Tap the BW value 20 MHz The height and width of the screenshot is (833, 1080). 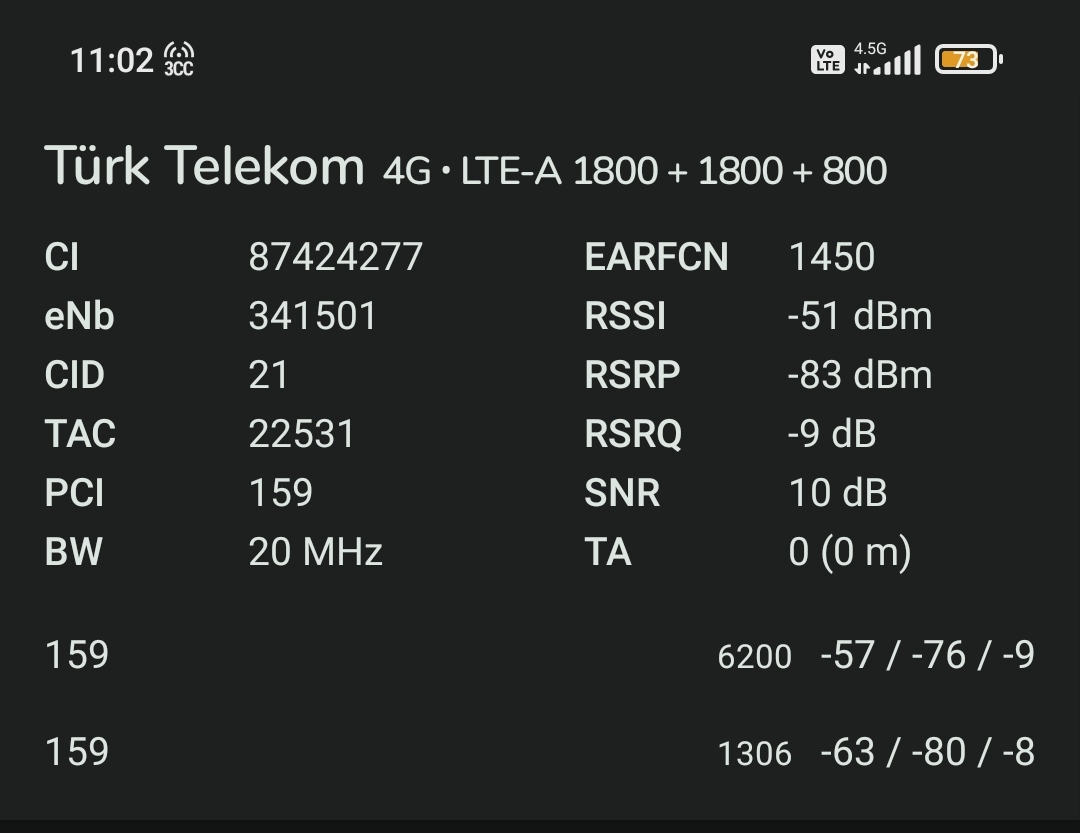pos(316,552)
